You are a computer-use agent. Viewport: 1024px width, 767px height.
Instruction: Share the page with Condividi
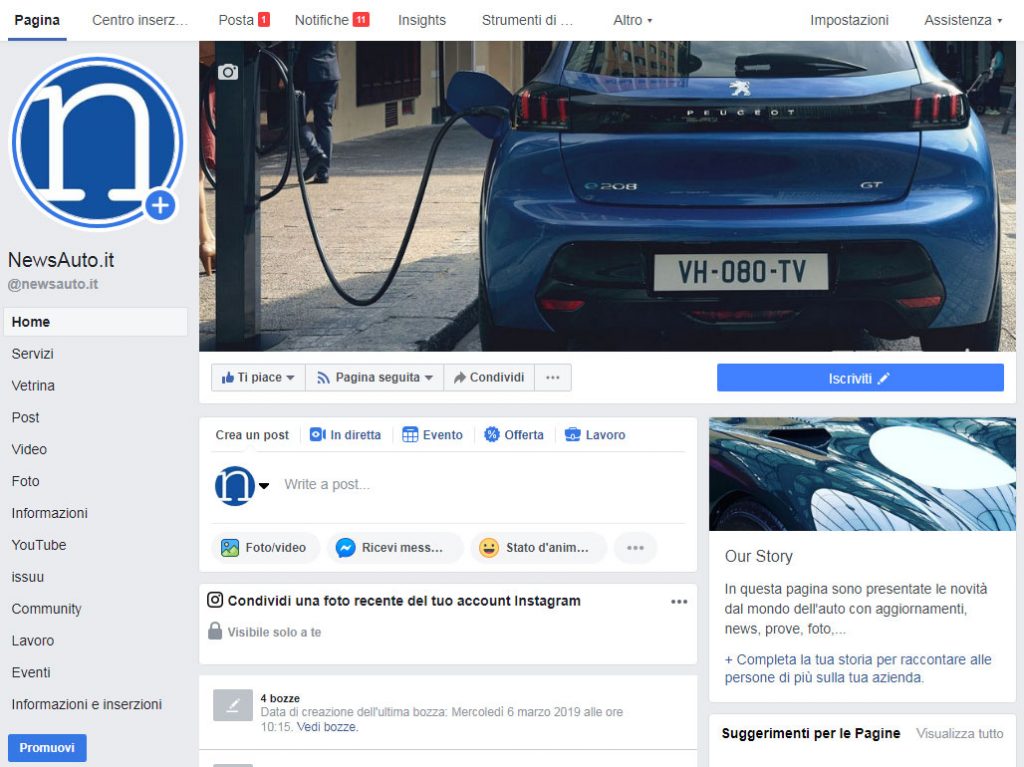tap(489, 378)
